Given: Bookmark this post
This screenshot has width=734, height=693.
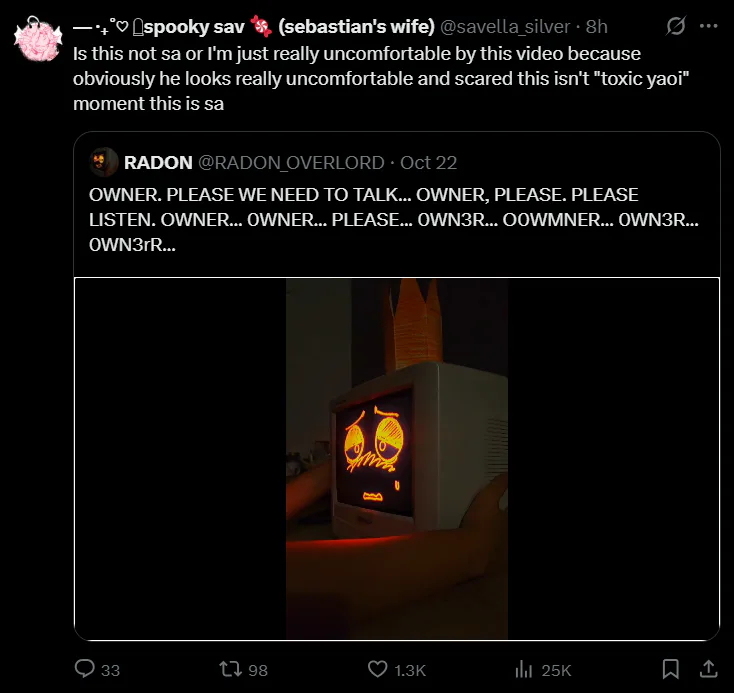Looking at the screenshot, I should click(x=672, y=668).
